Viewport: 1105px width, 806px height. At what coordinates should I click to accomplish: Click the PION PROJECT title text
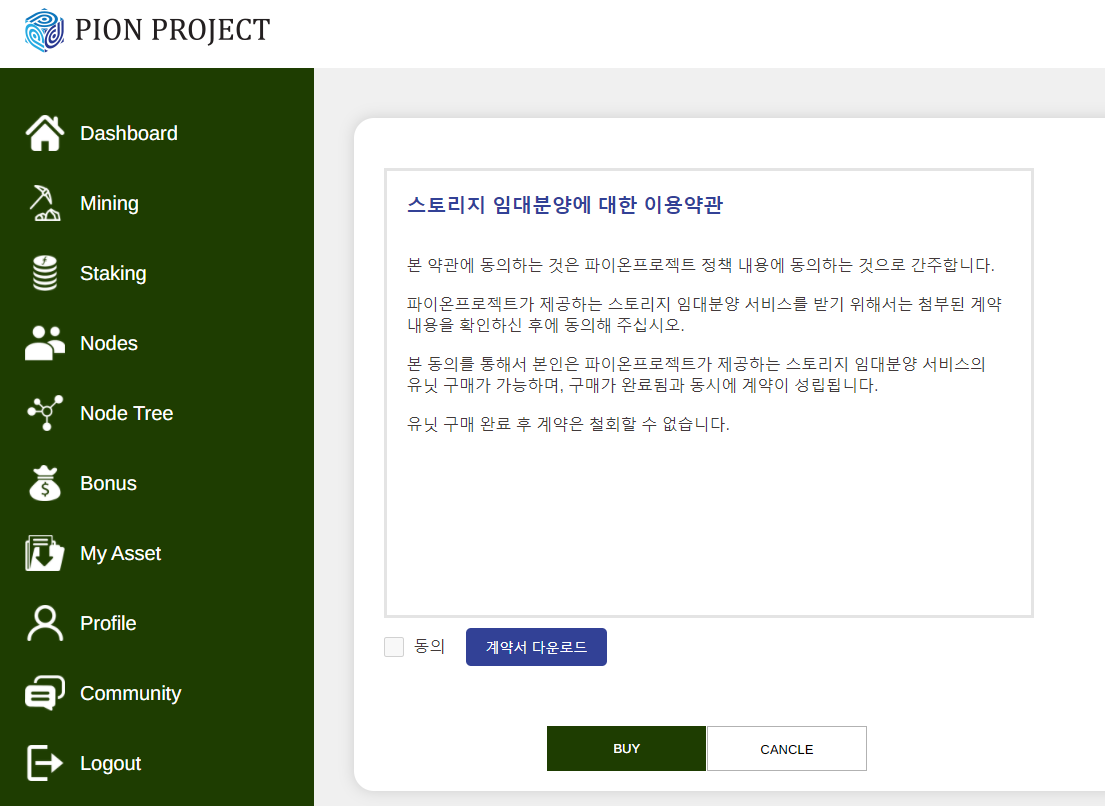click(x=173, y=30)
